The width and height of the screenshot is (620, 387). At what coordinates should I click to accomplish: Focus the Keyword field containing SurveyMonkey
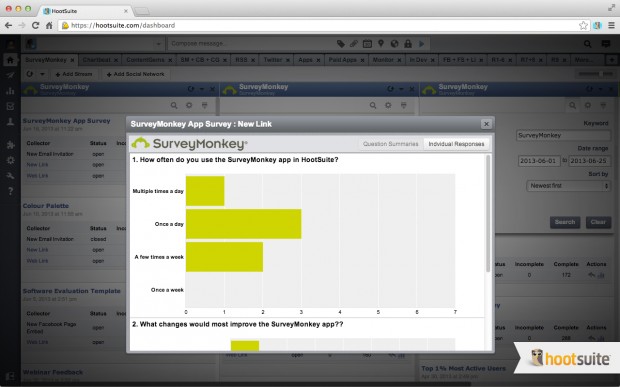pyautogui.click(x=563, y=136)
